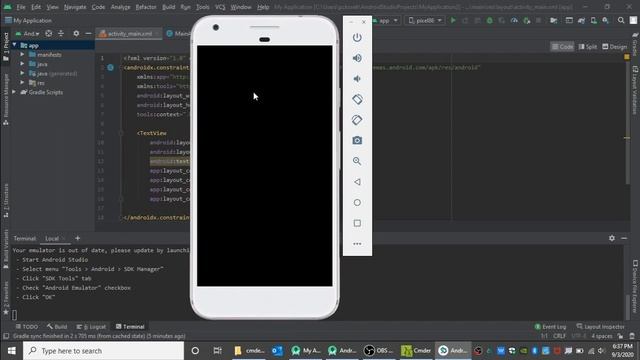Open the app run configuration dropdown
This screenshot has width=640, height=360.
[385, 20]
